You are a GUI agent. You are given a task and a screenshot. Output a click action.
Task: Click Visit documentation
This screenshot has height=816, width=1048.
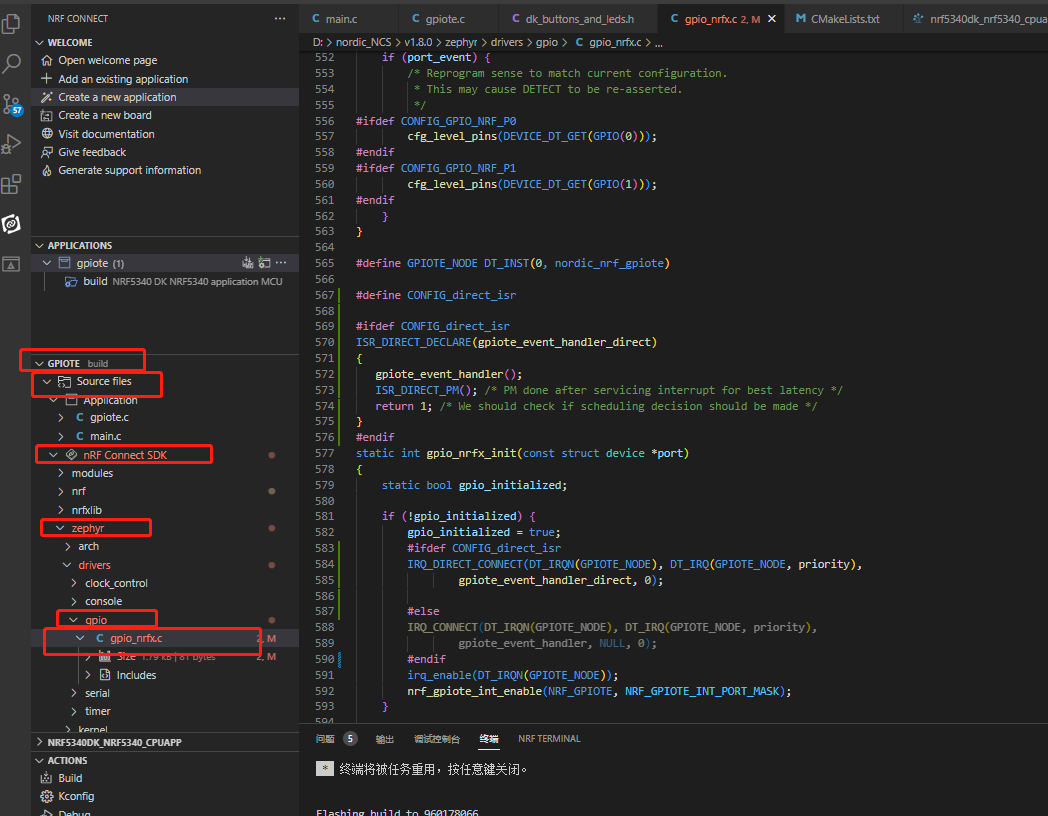pyautogui.click(x=106, y=134)
